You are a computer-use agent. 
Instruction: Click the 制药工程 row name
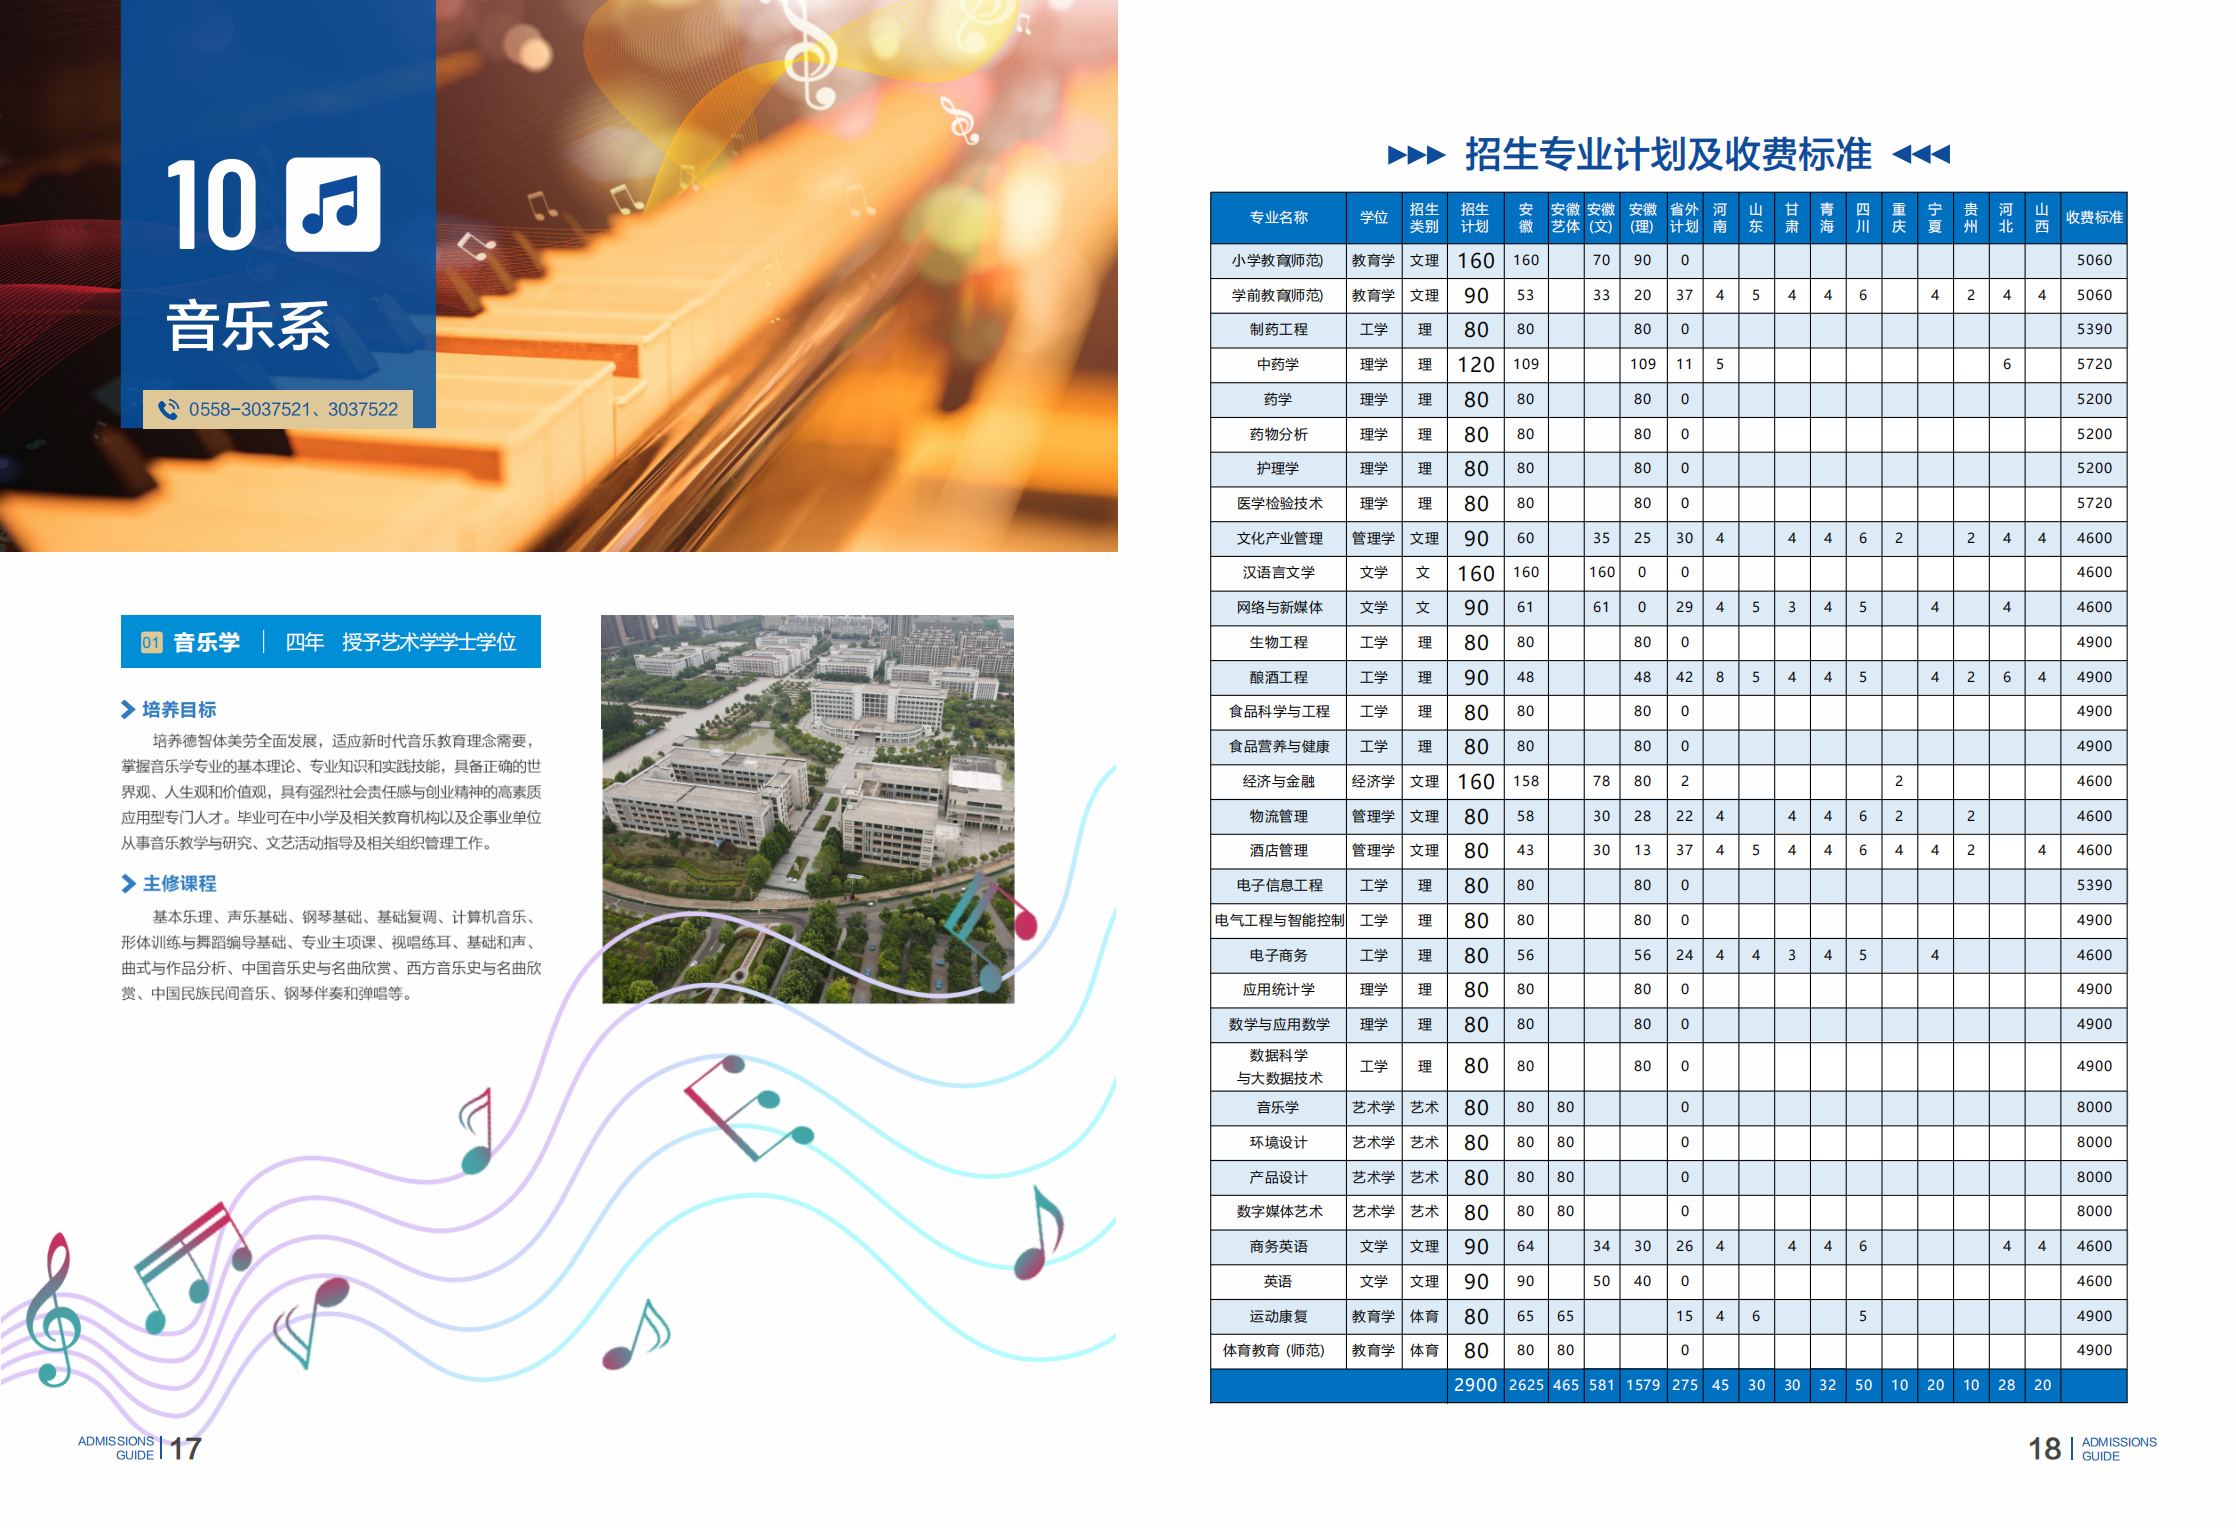tap(1278, 329)
